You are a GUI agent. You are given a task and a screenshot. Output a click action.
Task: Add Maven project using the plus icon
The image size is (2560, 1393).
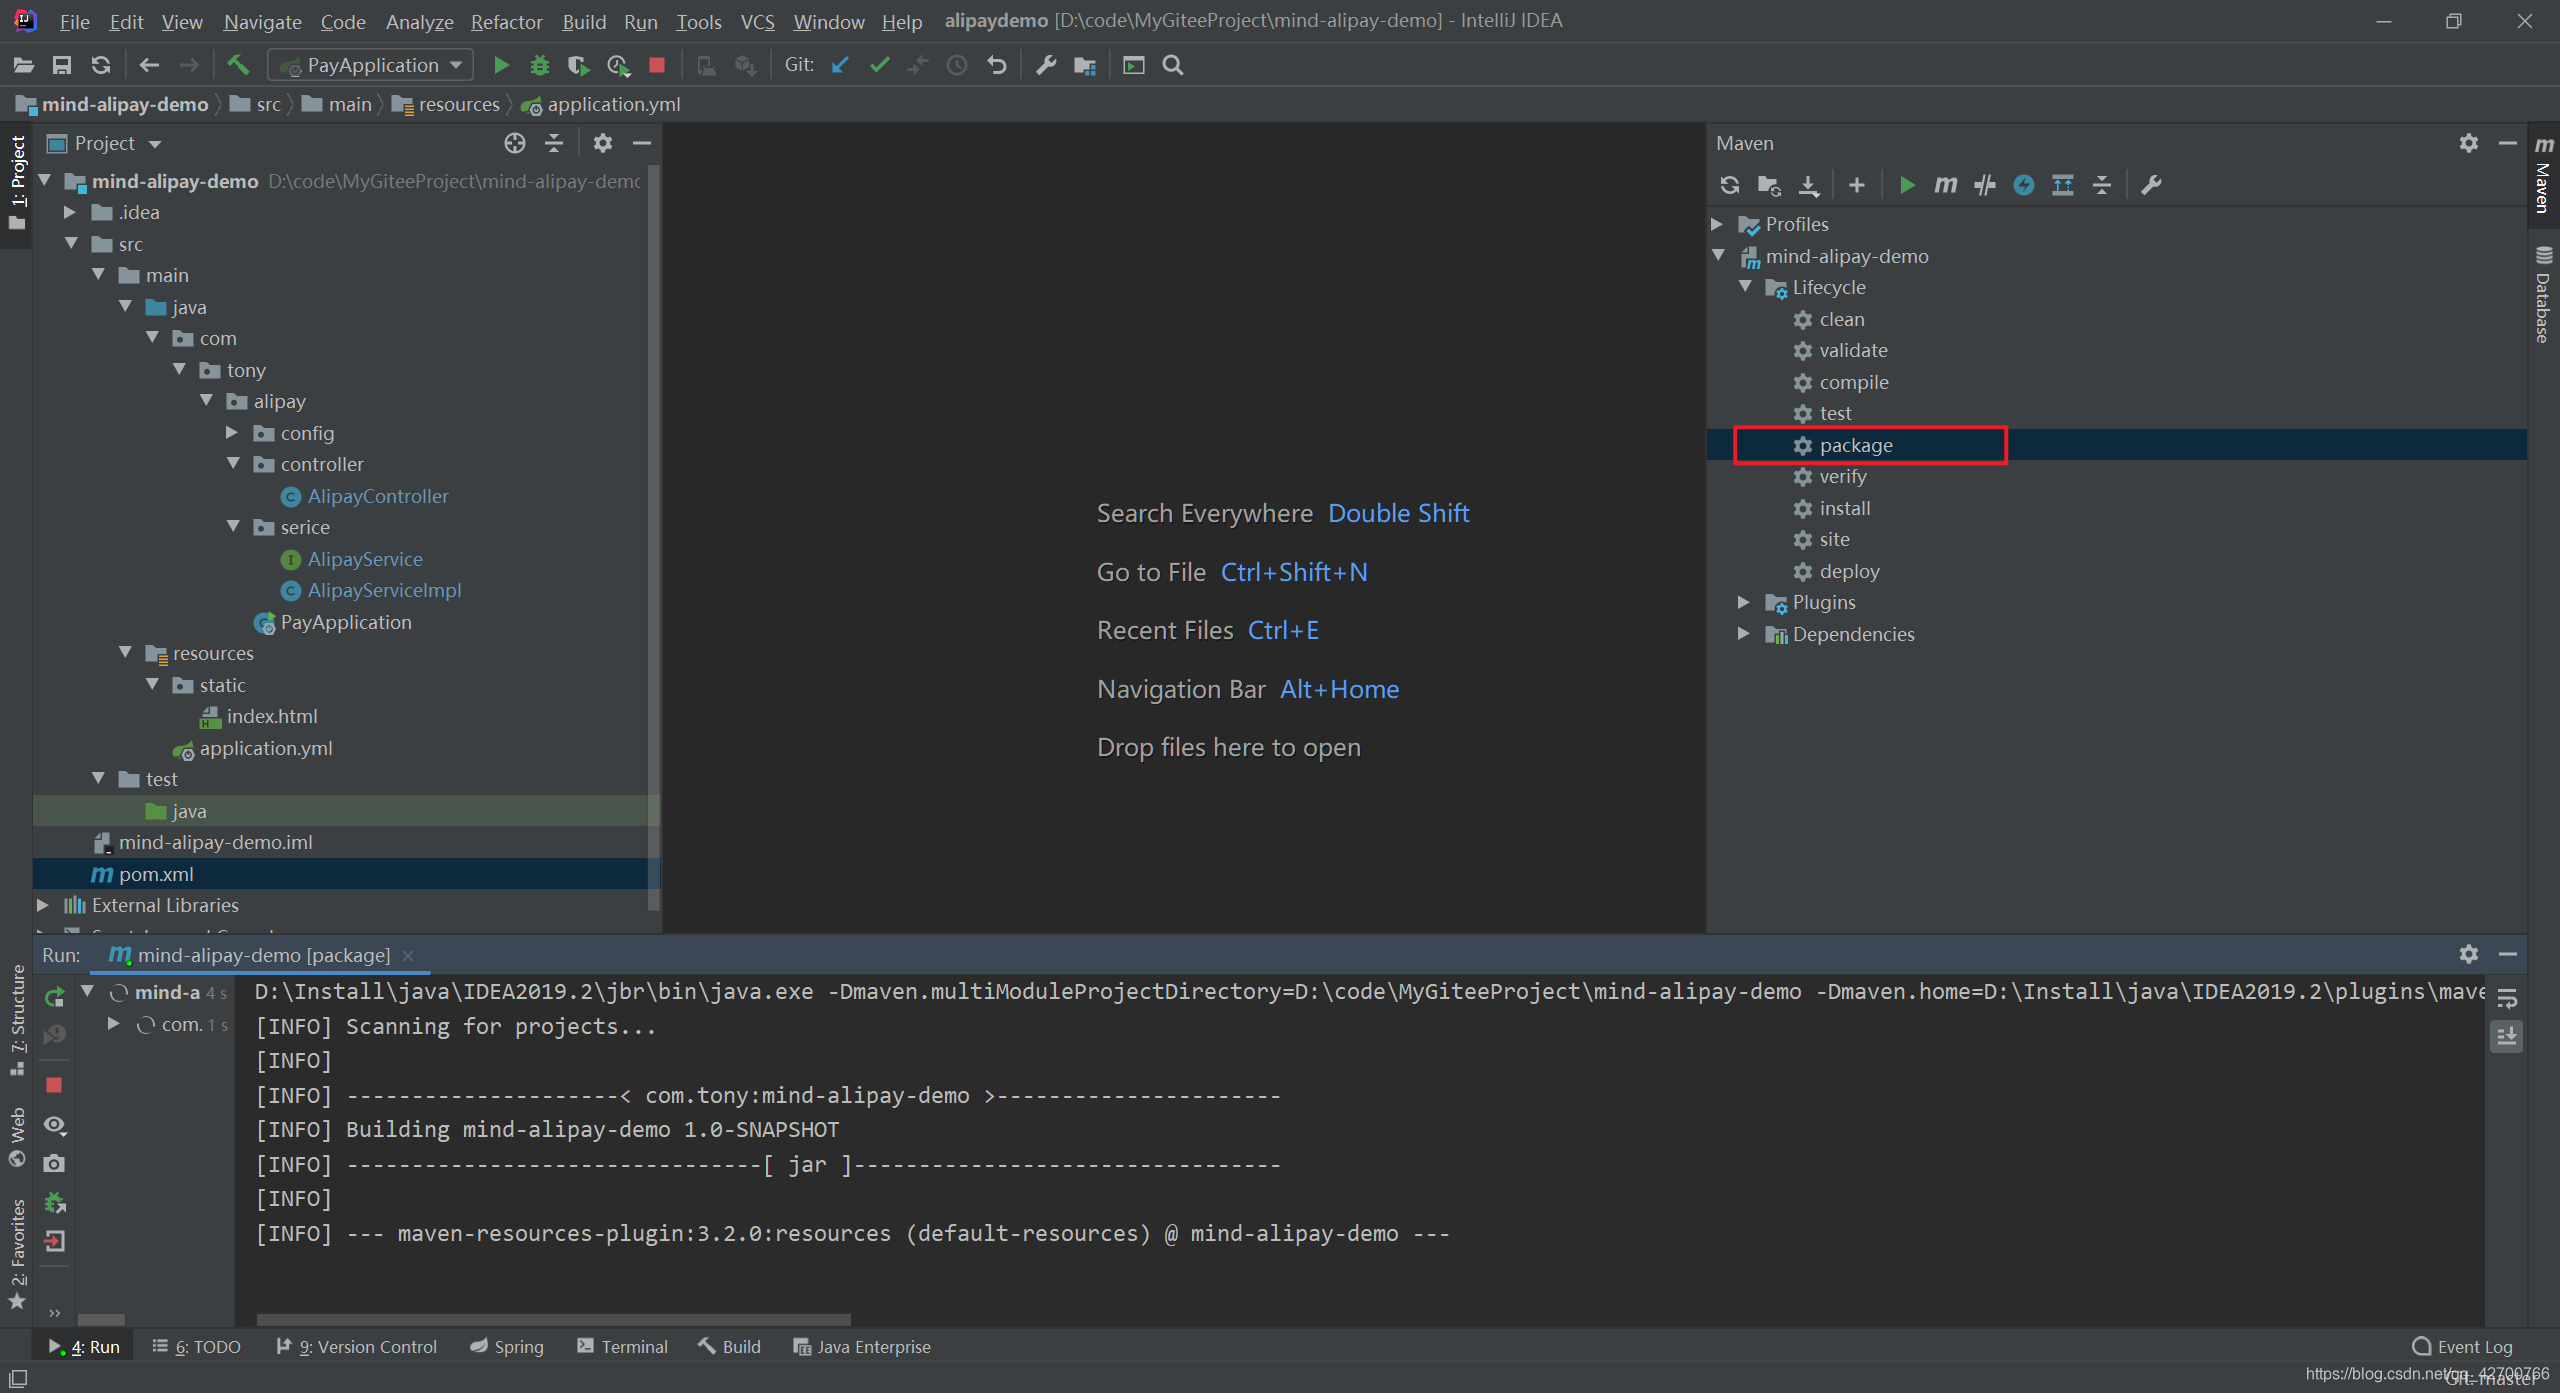1857,185
